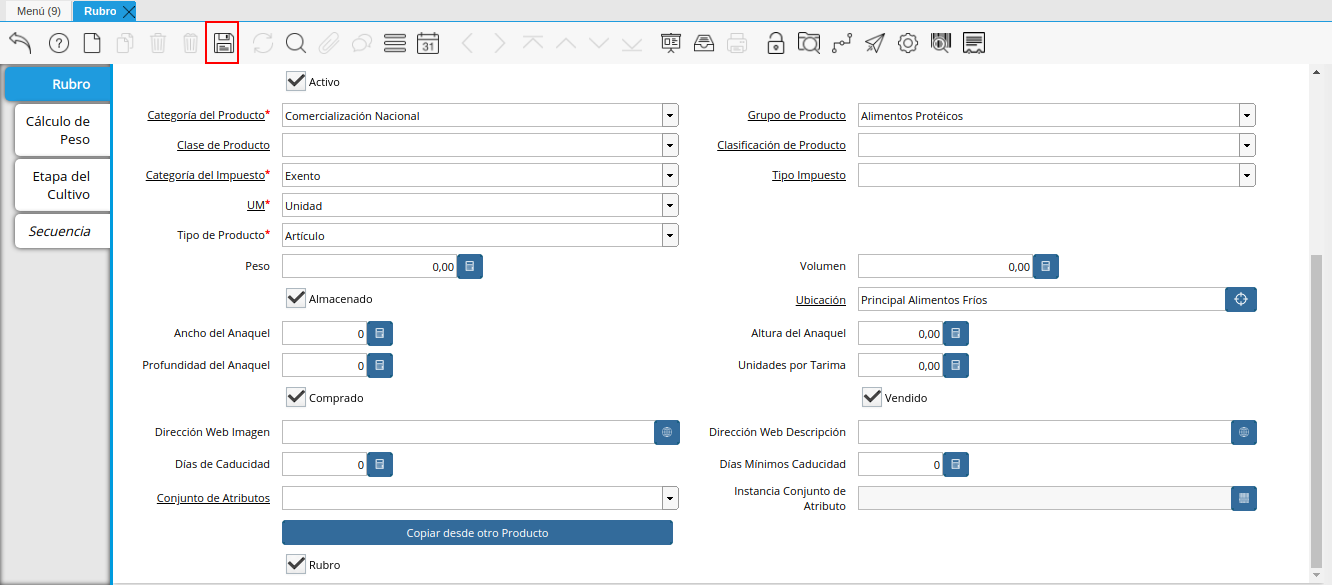The height and width of the screenshot is (585, 1332).
Task: Open the calendar history icon
Action: (x=428, y=43)
